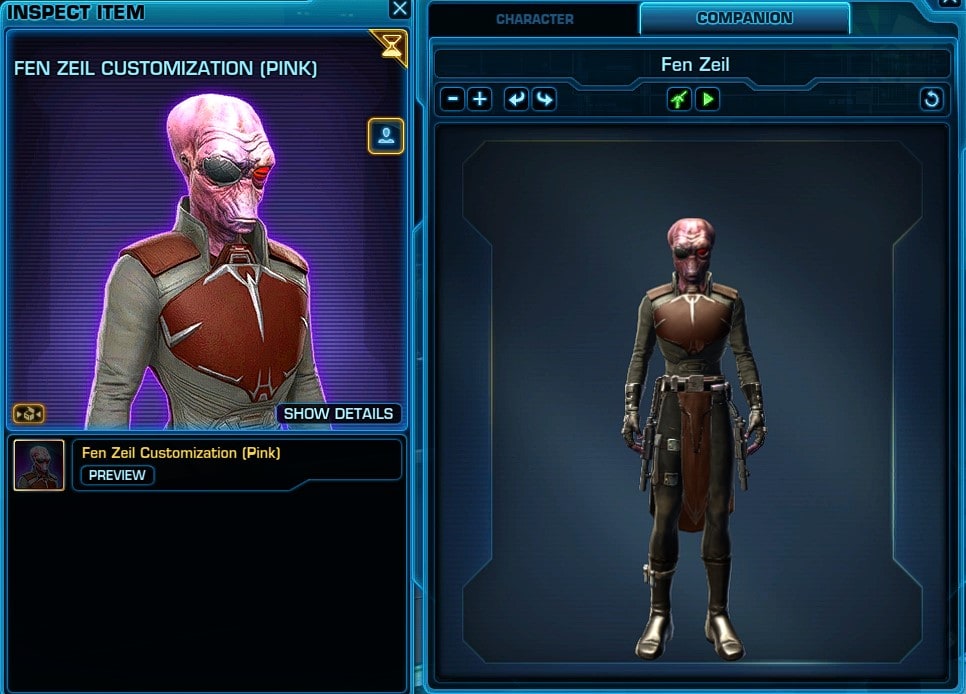Select the Companion tab
The height and width of the screenshot is (694, 966).
click(x=744, y=18)
